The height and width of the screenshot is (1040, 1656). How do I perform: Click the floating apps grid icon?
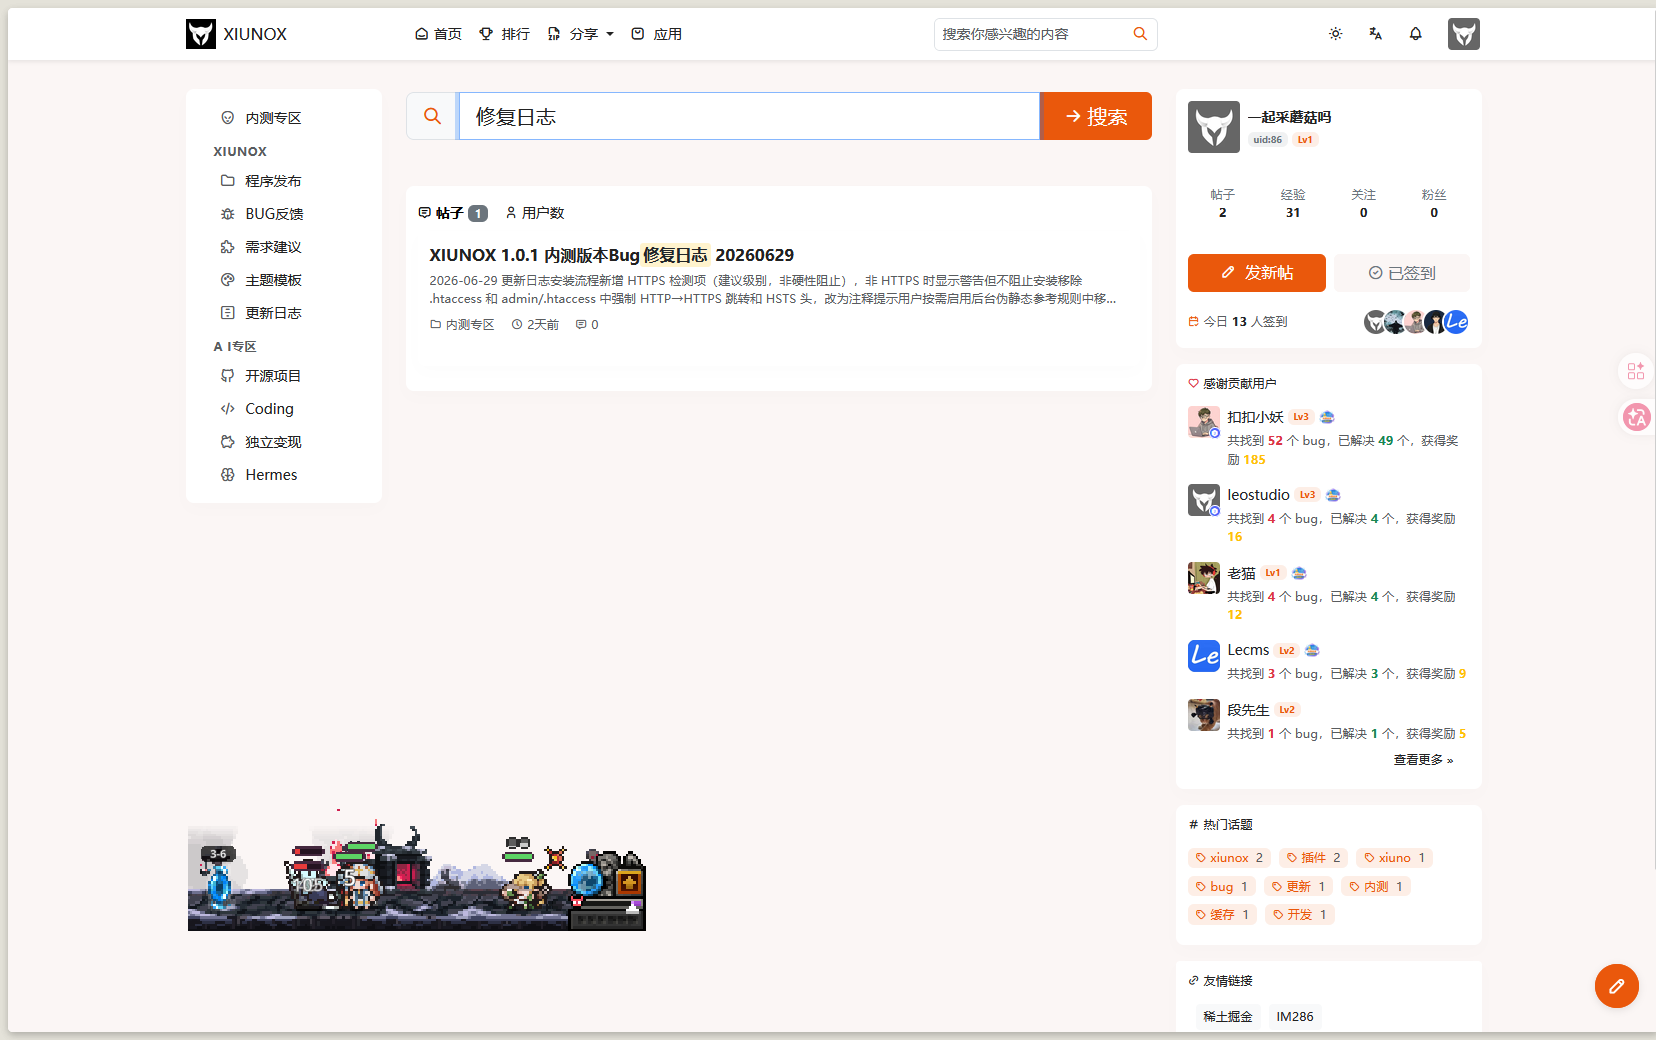(1636, 371)
